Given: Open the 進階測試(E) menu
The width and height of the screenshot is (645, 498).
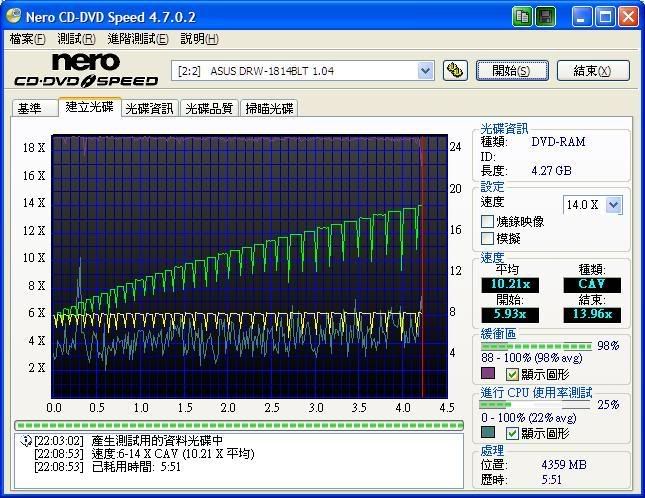Looking at the screenshot, I should (138, 39).
